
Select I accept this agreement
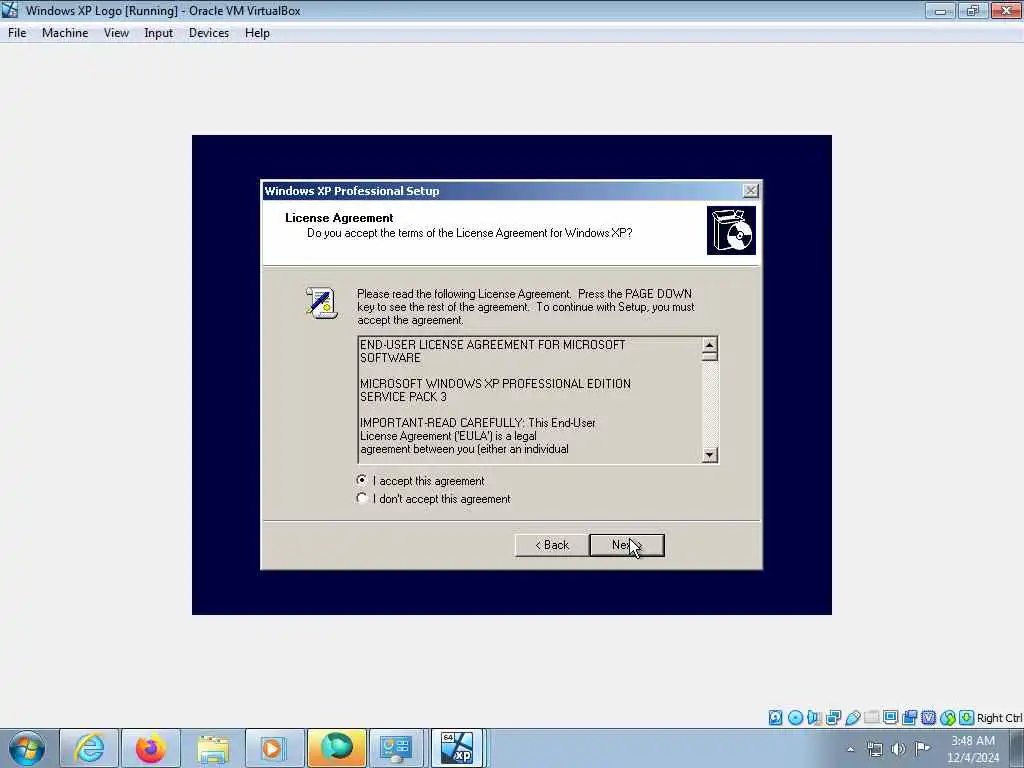point(421,481)
